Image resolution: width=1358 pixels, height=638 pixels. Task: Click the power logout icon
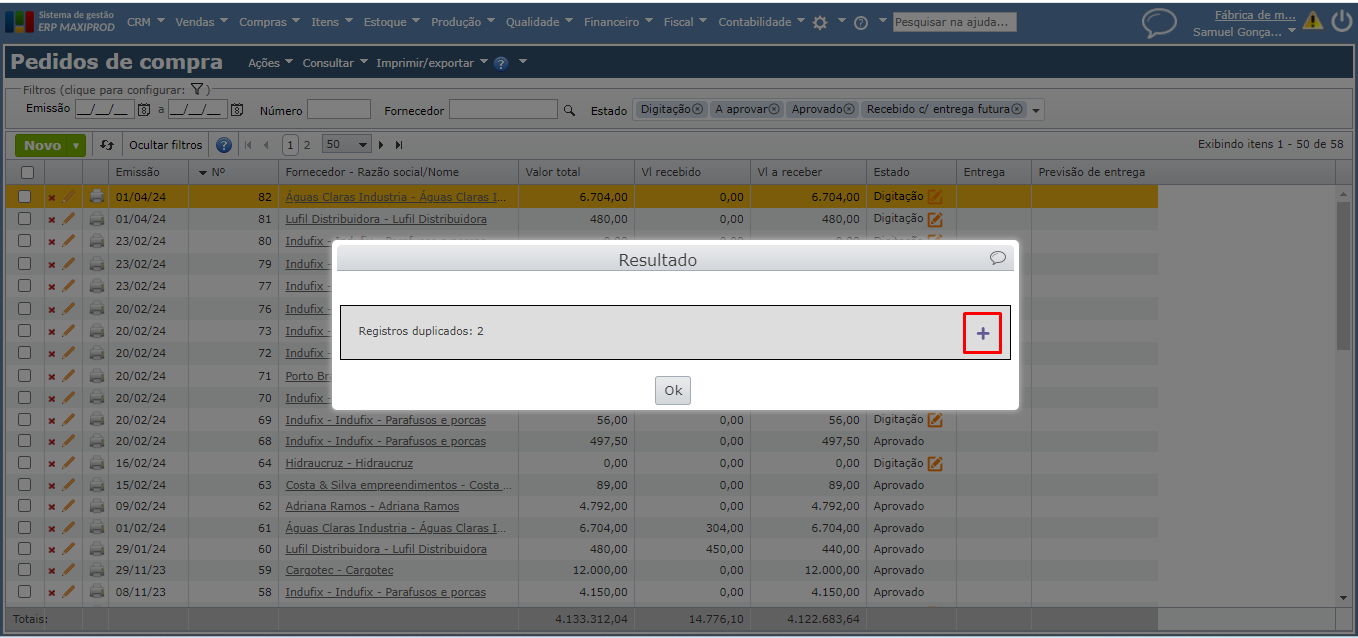[1341, 21]
